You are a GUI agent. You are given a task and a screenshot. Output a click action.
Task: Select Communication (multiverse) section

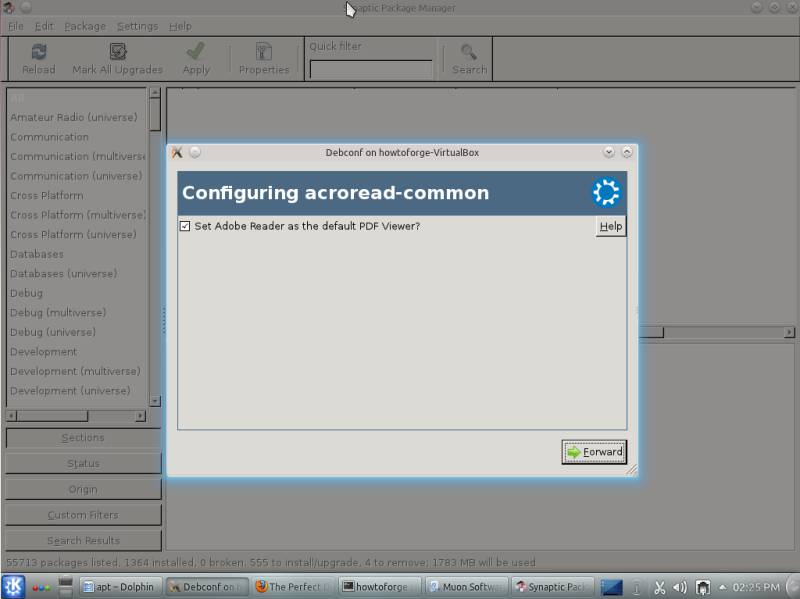[x=77, y=156]
